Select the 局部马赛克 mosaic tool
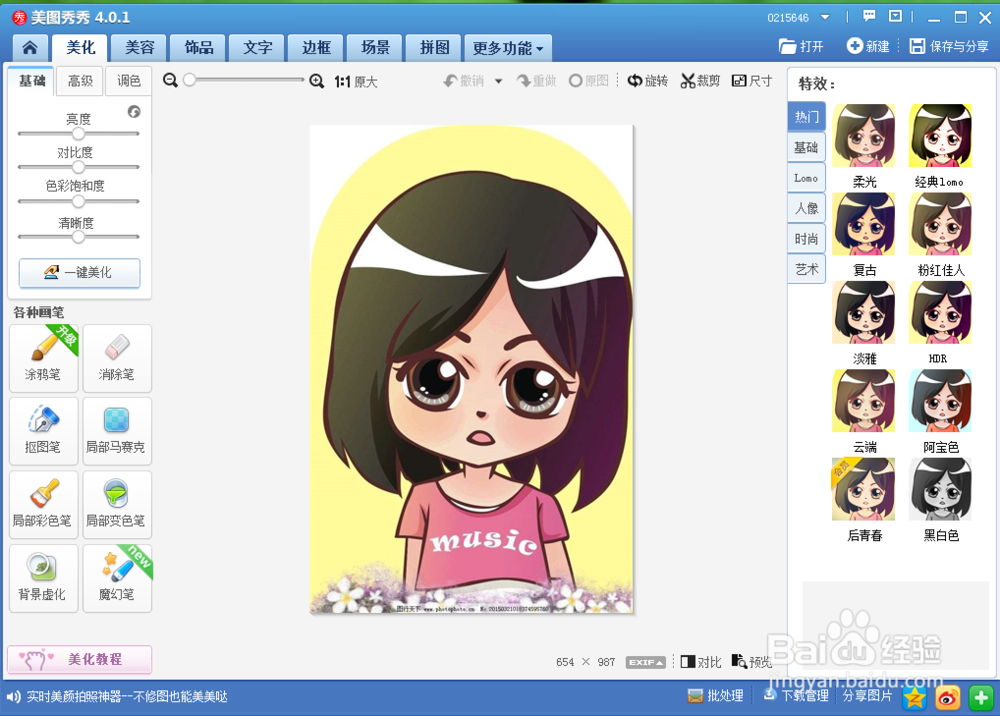 point(117,431)
